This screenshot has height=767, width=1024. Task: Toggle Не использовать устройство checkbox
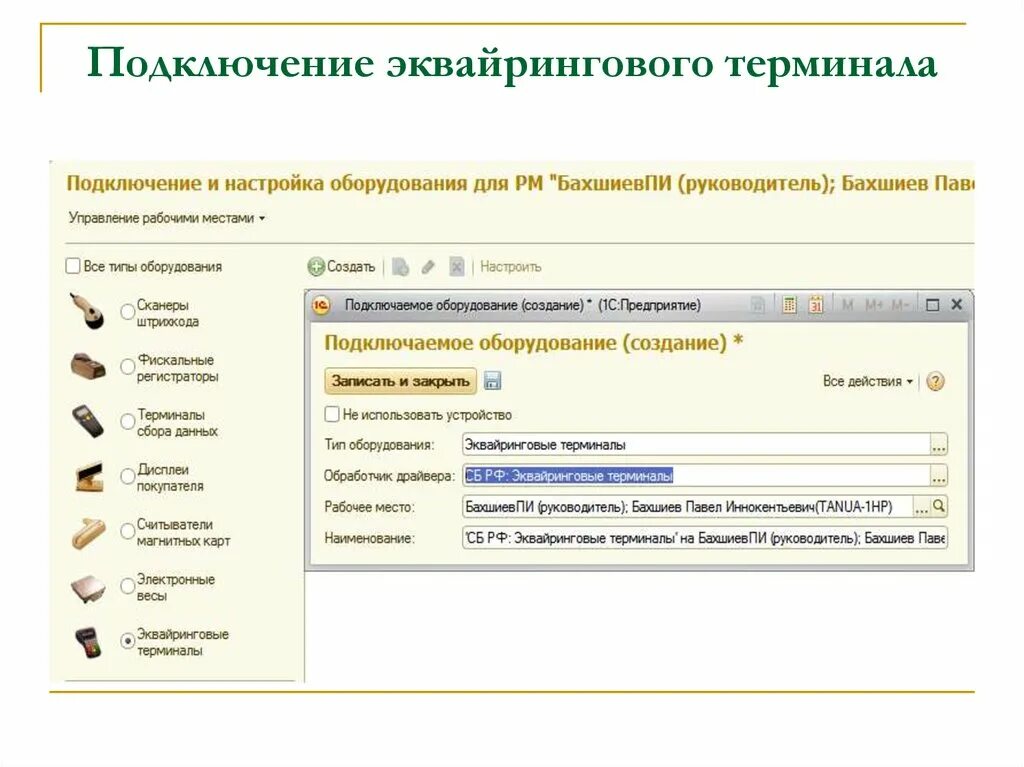point(332,414)
